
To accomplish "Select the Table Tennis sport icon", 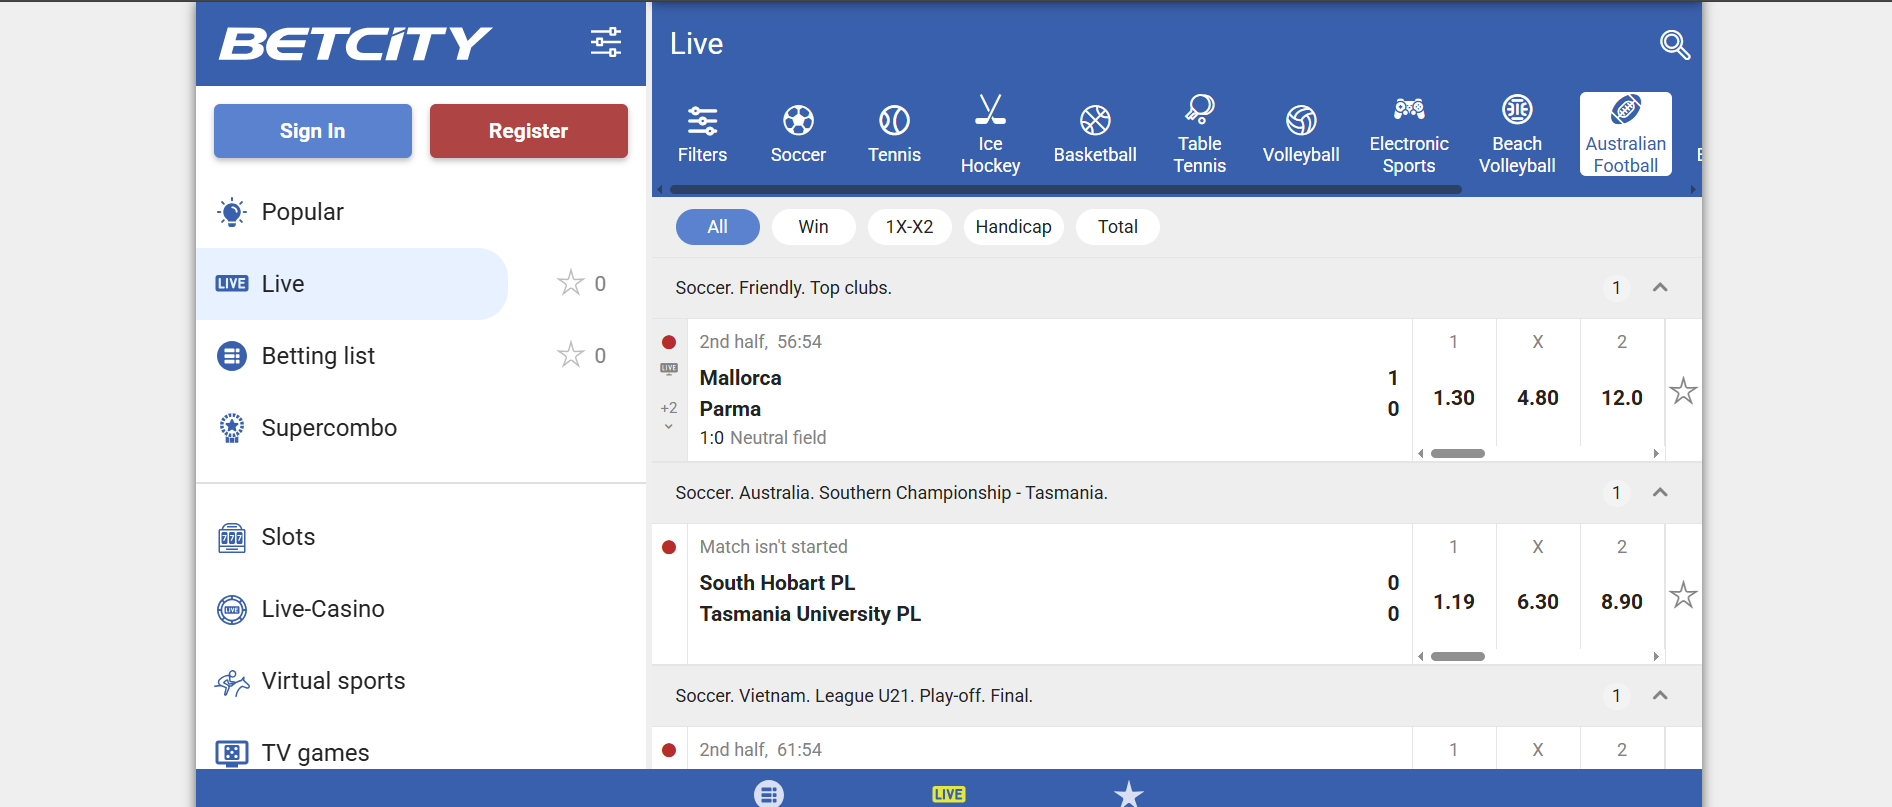I will [x=1199, y=134].
